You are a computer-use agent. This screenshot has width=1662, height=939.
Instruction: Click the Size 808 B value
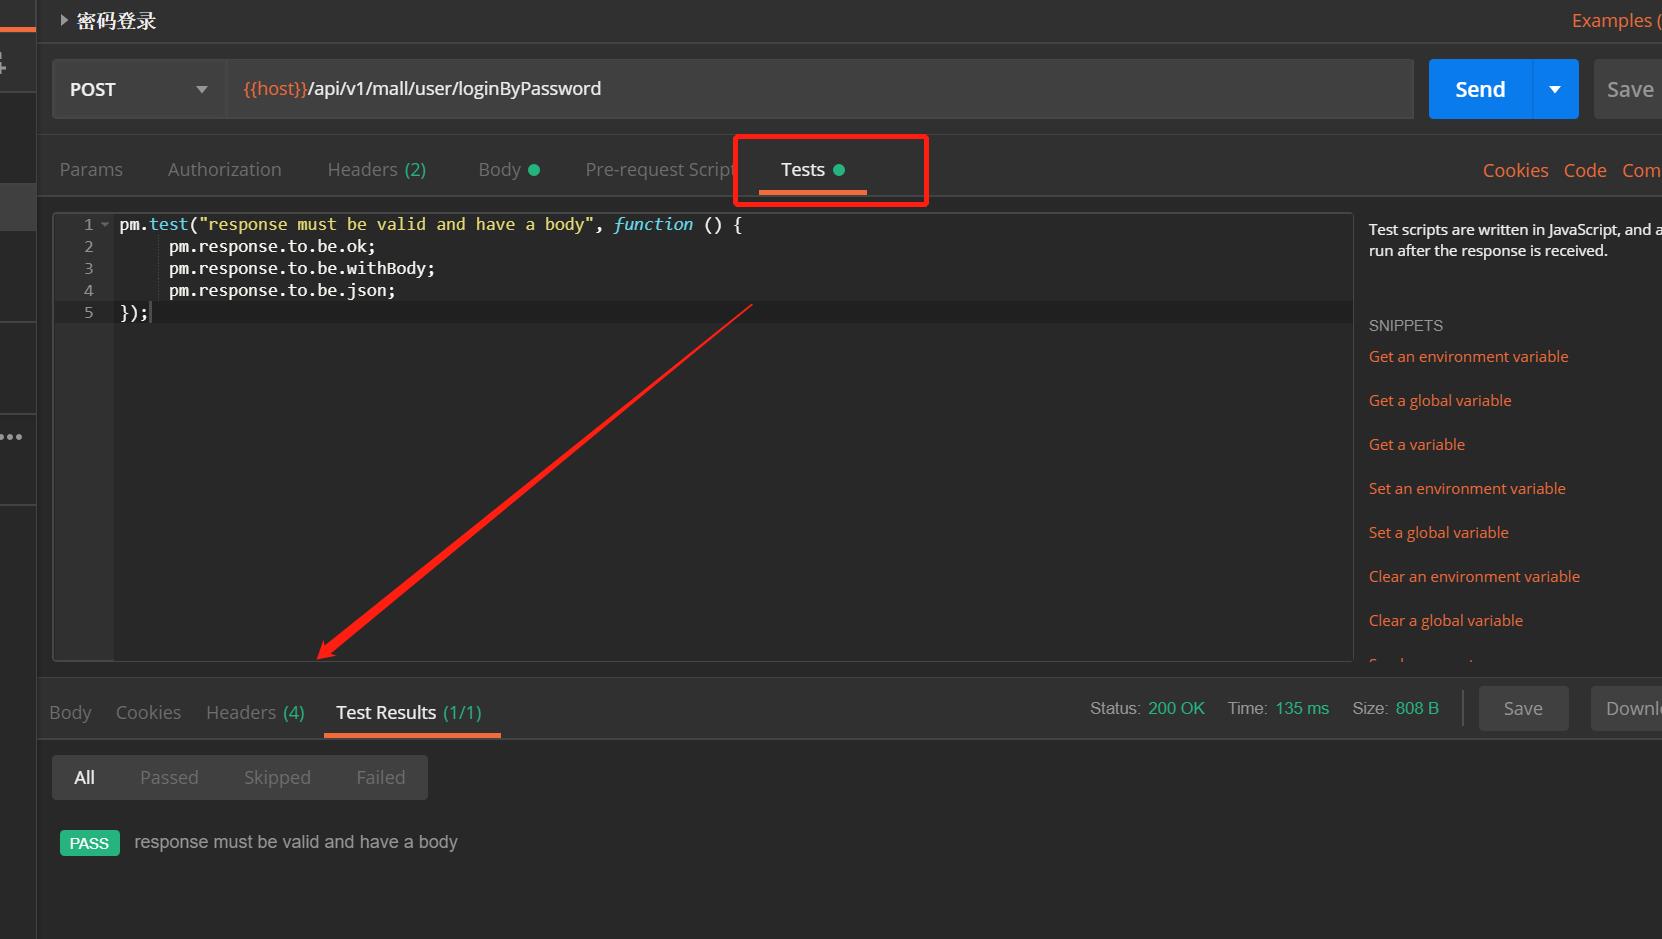1417,708
